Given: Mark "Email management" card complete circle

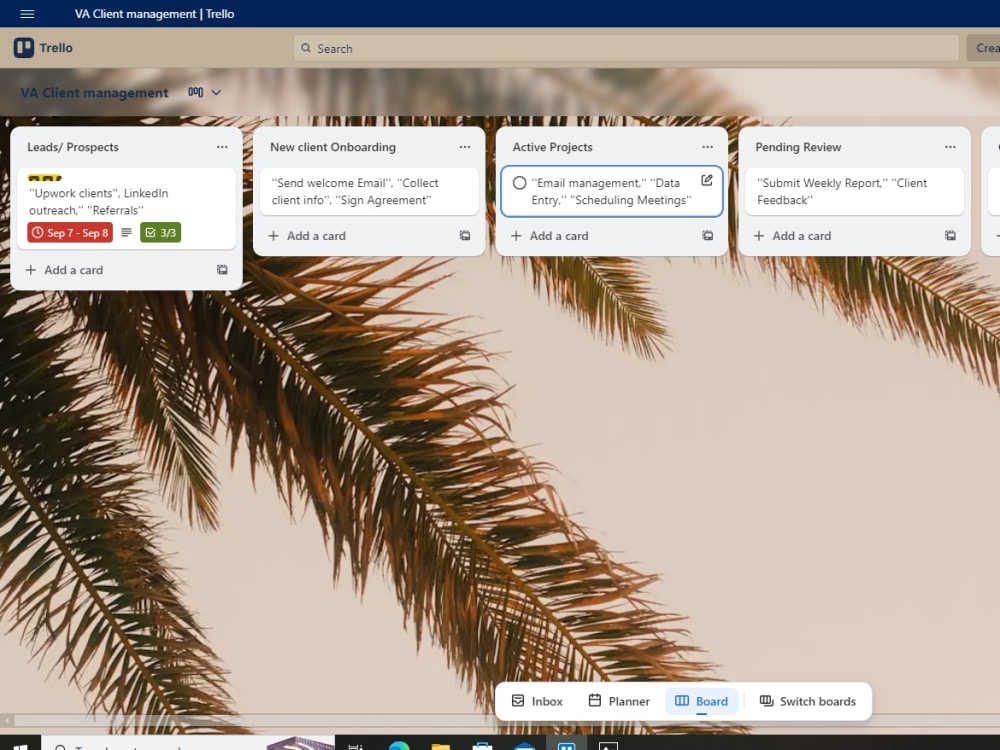Looking at the screenshot, I should [520, 183].
